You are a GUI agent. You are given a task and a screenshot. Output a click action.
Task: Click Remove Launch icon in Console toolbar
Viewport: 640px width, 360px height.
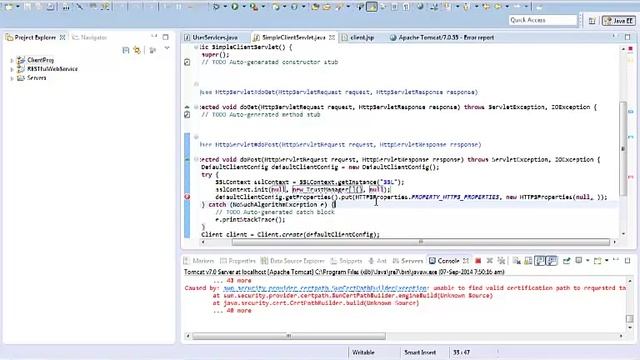pos(490,261)
